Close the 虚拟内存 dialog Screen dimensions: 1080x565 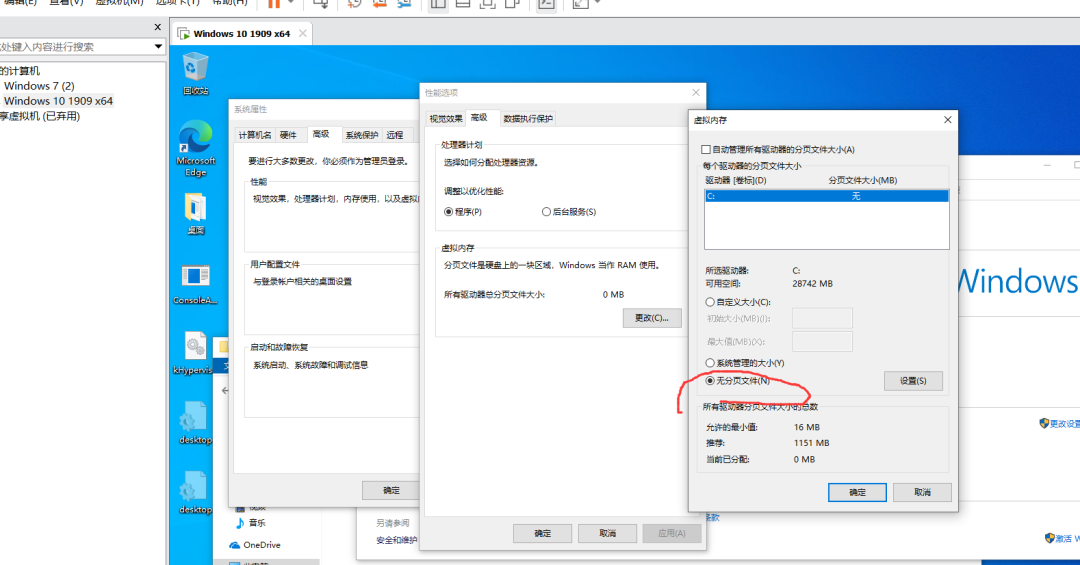(948, 120)
